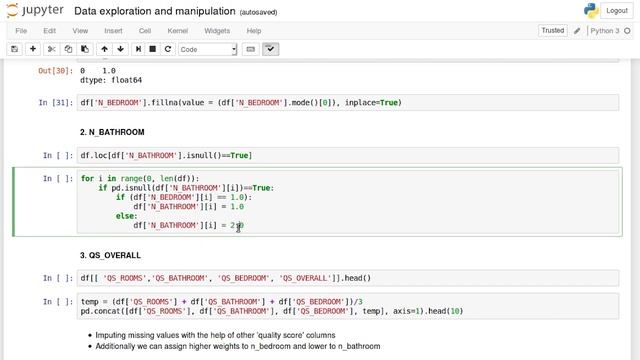
Task: Insert cell below with the plus icon
Action: (x=33, y=49)
